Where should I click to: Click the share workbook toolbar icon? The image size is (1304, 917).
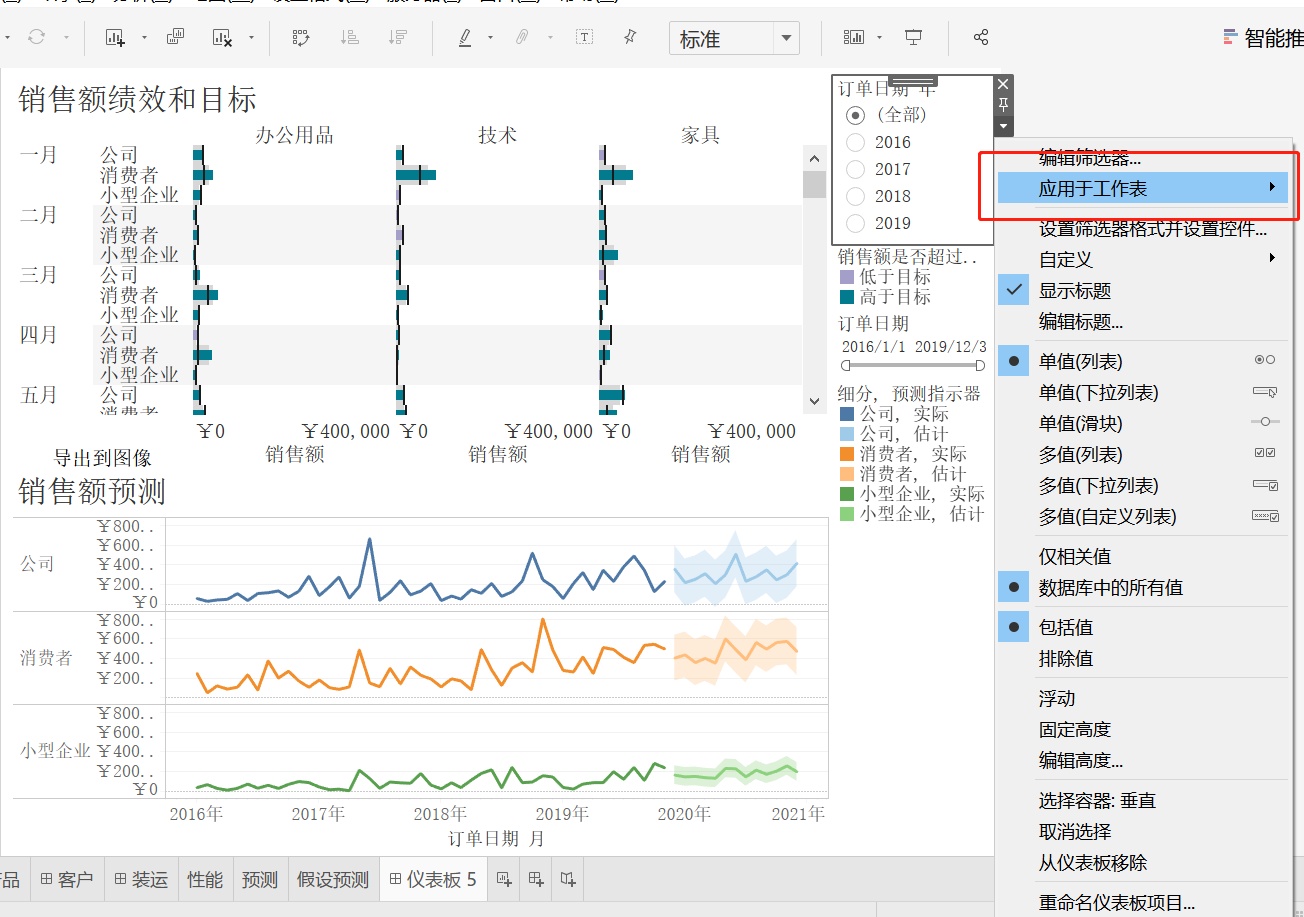[981, 38]
